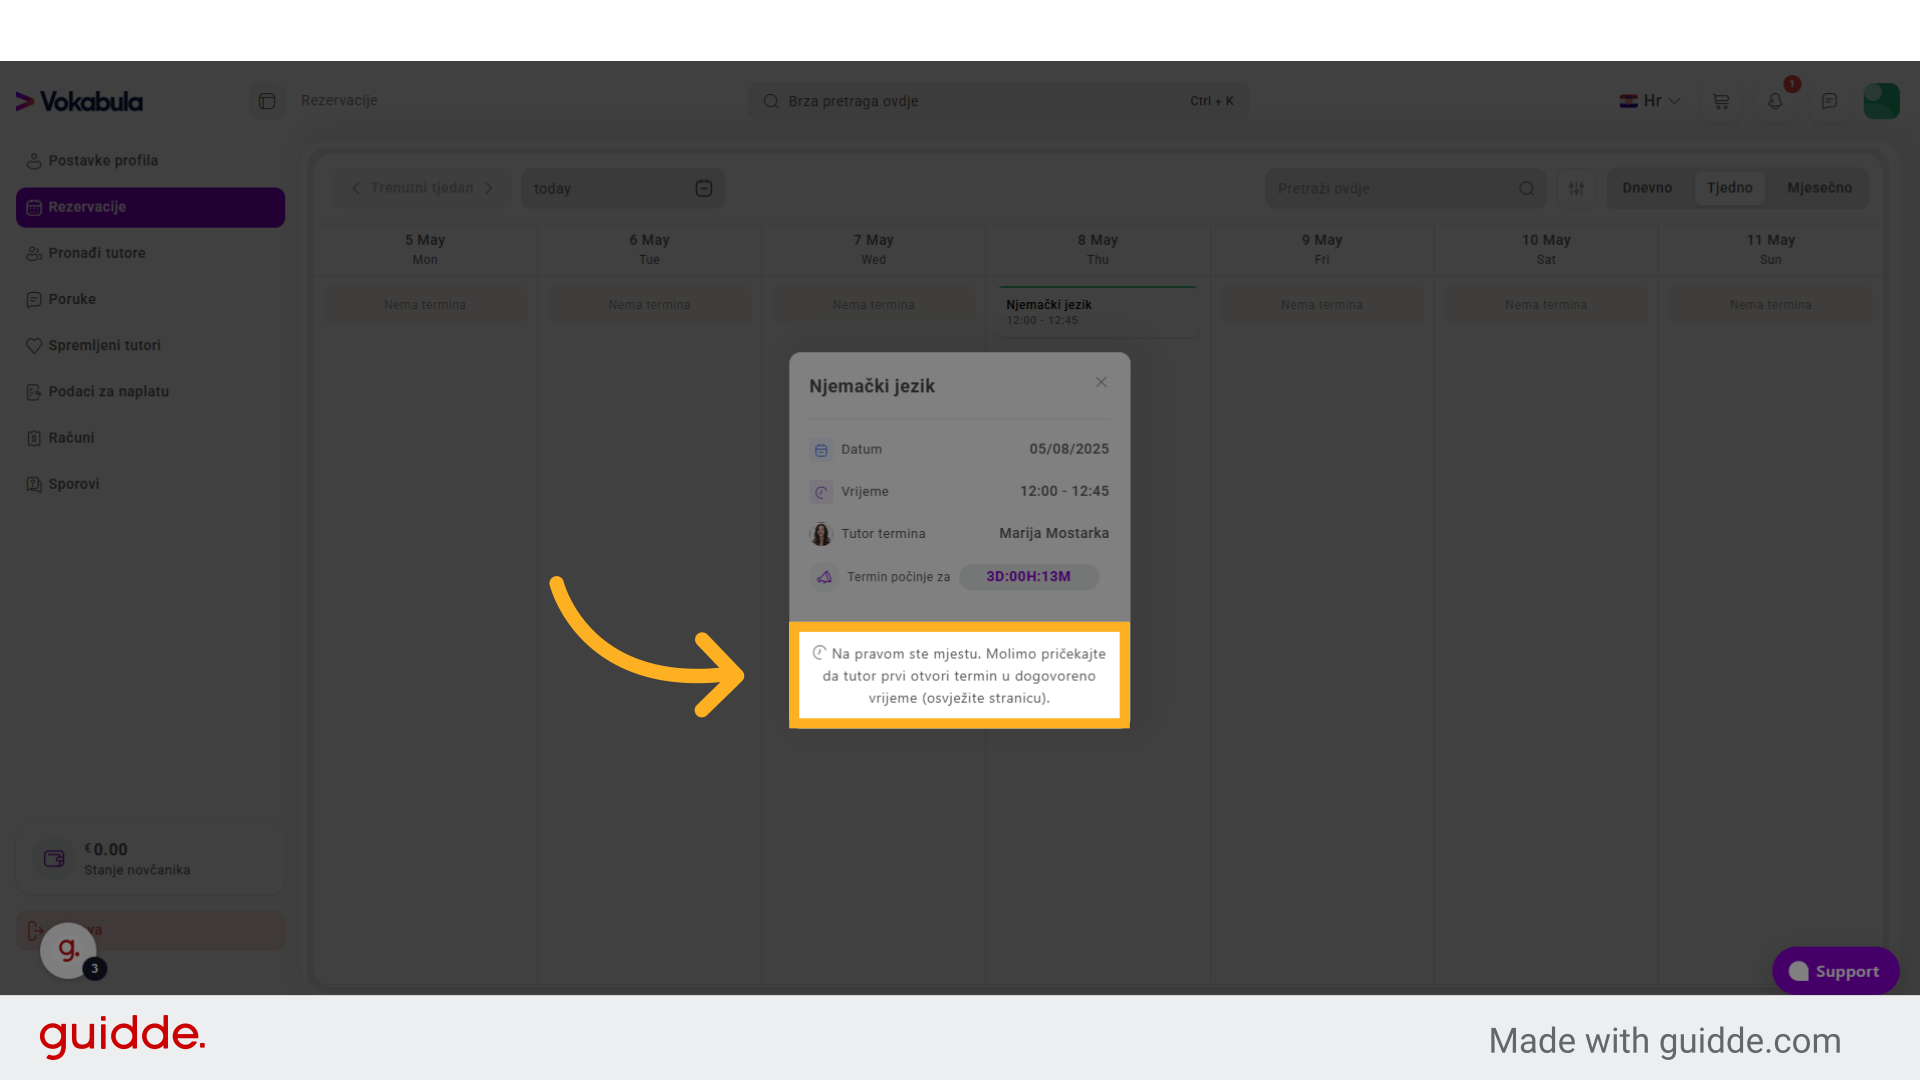Switch to Mjesečno view
The width and height of the screenshot is (1920, 1080).
(x=1819, y=188)
